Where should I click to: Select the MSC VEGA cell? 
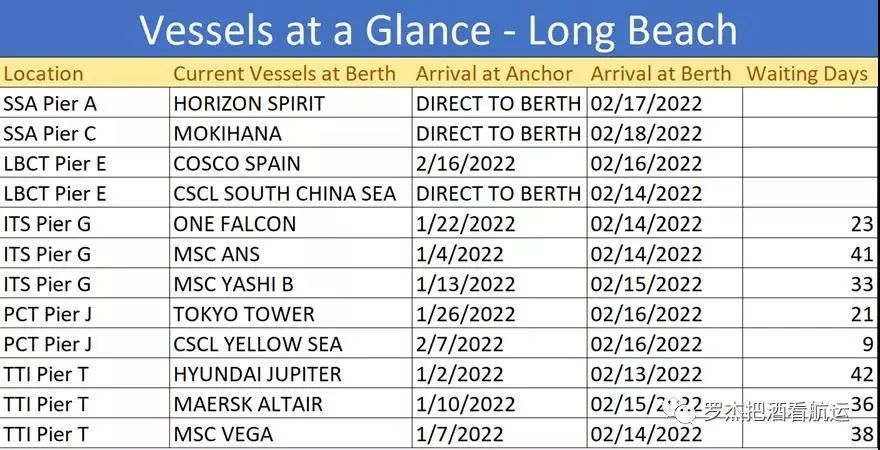tap(223, 434)
